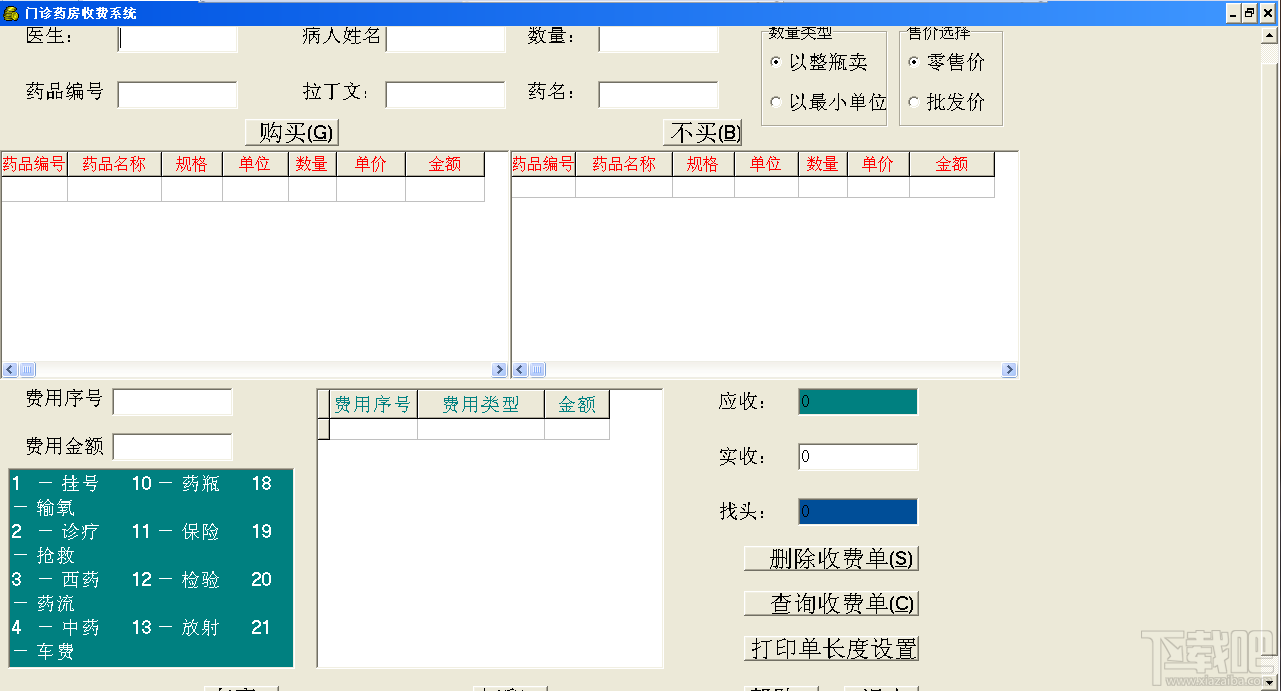This screenshot has width=1281, height=691.
Task: Select the 以最小单位 radio button
Action: coord(776,101)
